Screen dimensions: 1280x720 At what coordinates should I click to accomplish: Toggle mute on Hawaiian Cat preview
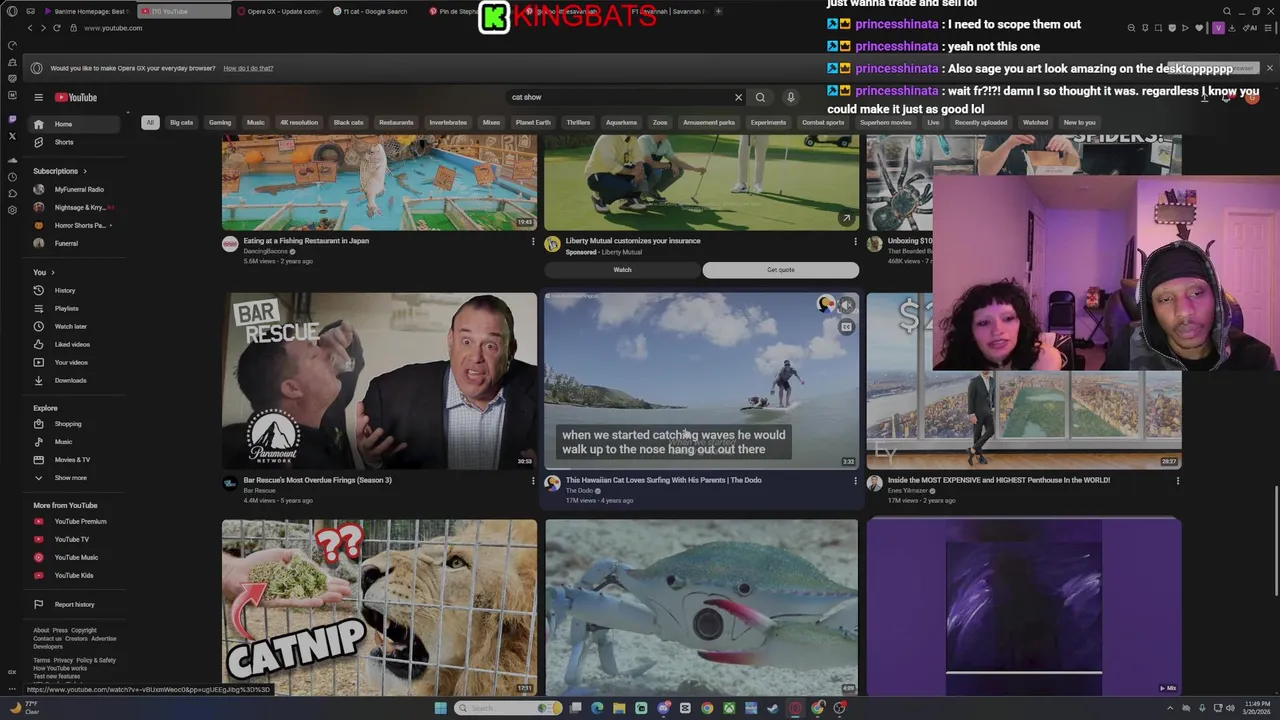coord(846,305)
